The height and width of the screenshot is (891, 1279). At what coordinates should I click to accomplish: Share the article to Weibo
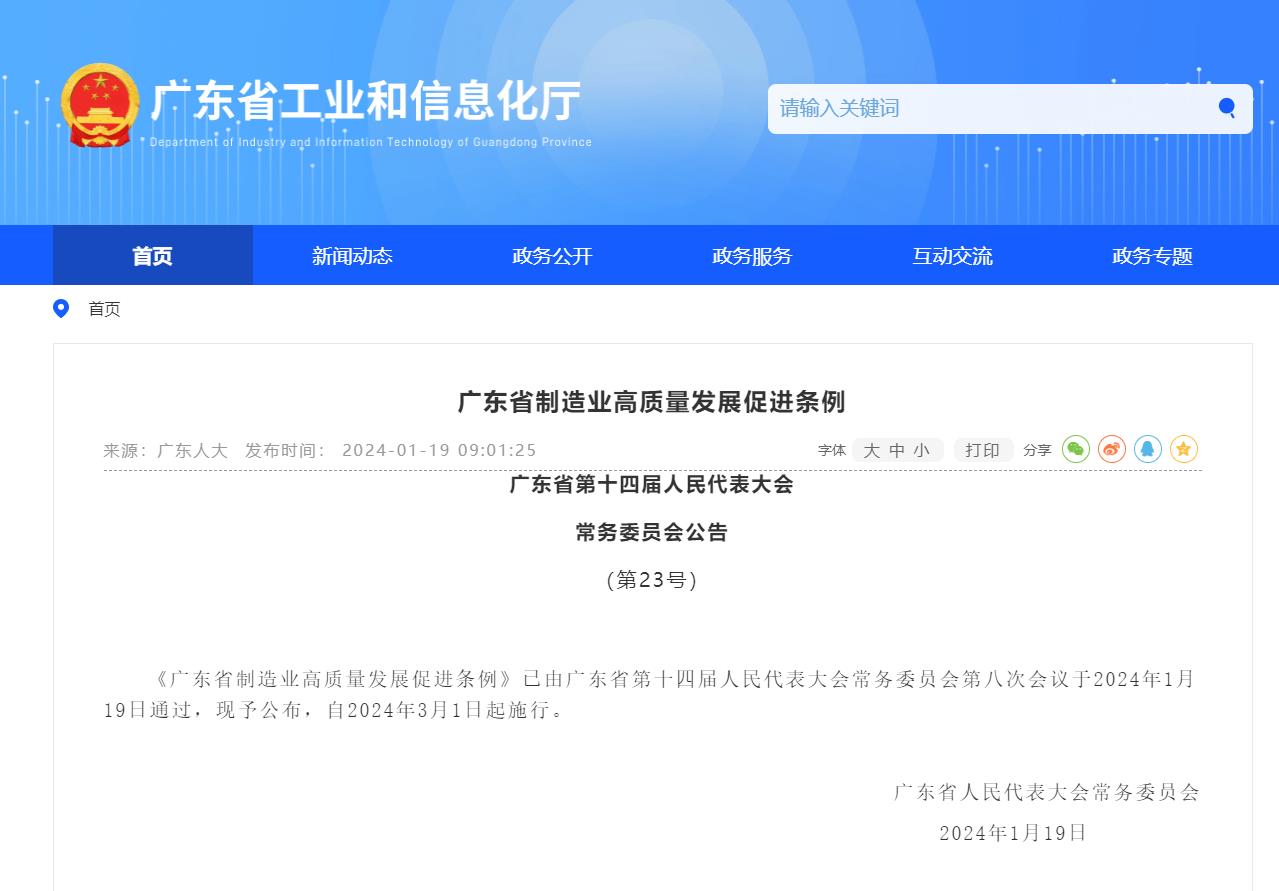[x=1112, y=450]
